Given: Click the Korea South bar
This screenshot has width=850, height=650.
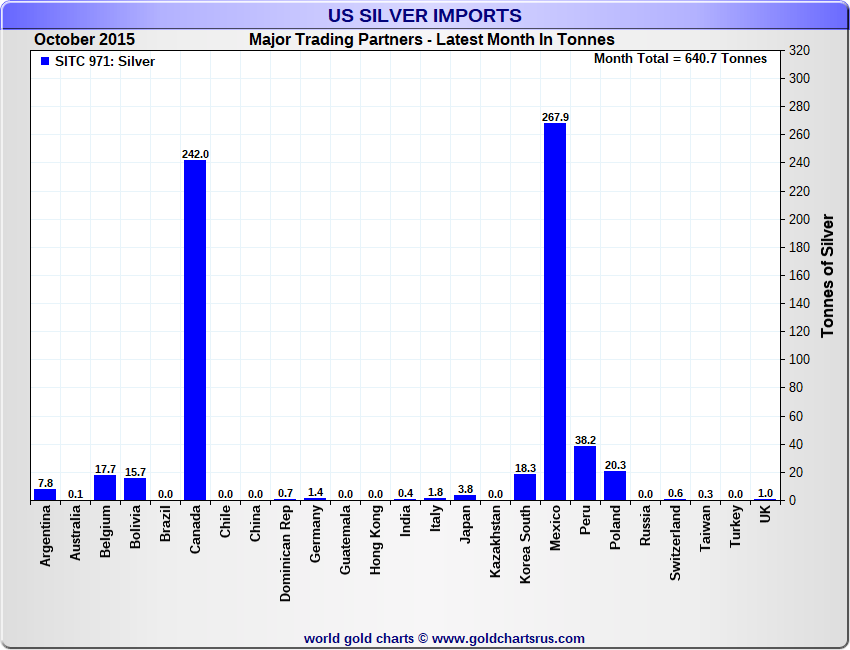Looking at the screenshot, I should (525, 487).
